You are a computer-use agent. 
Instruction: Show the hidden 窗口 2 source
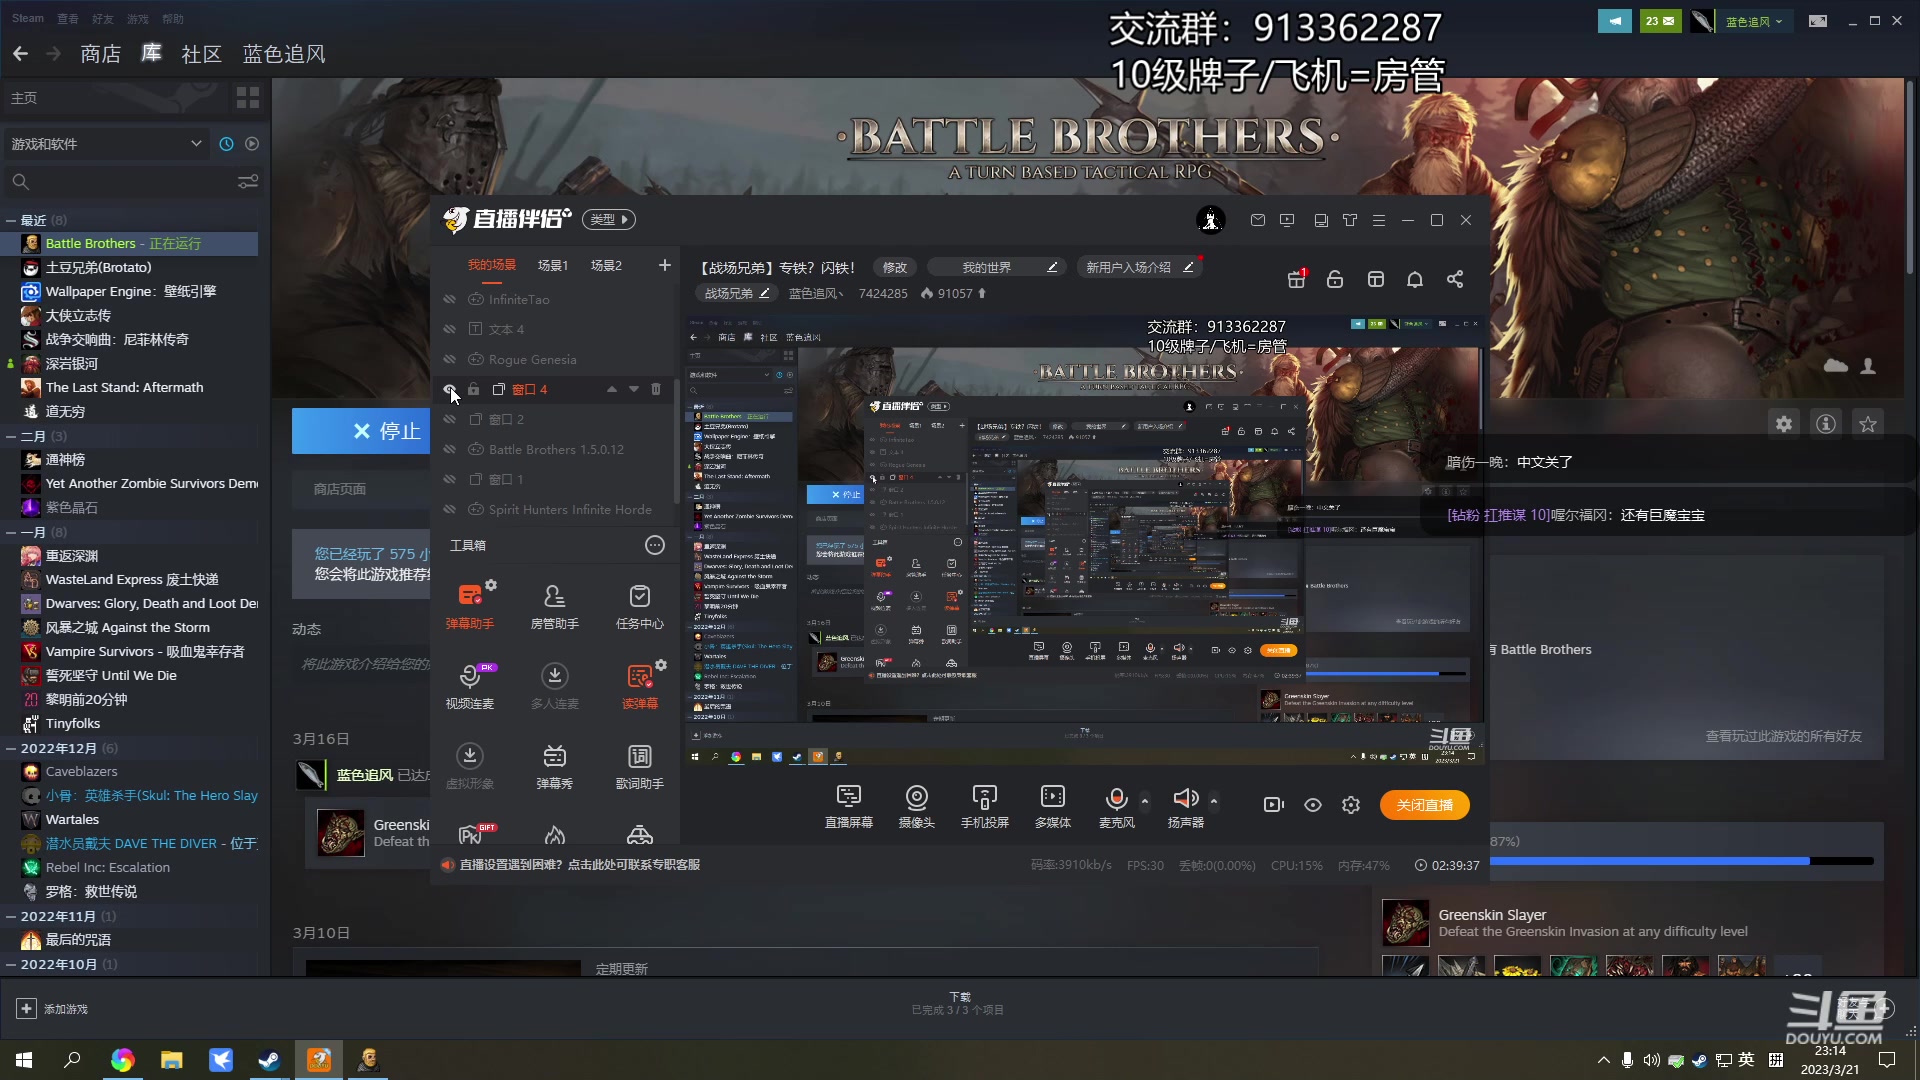point(449,419)
